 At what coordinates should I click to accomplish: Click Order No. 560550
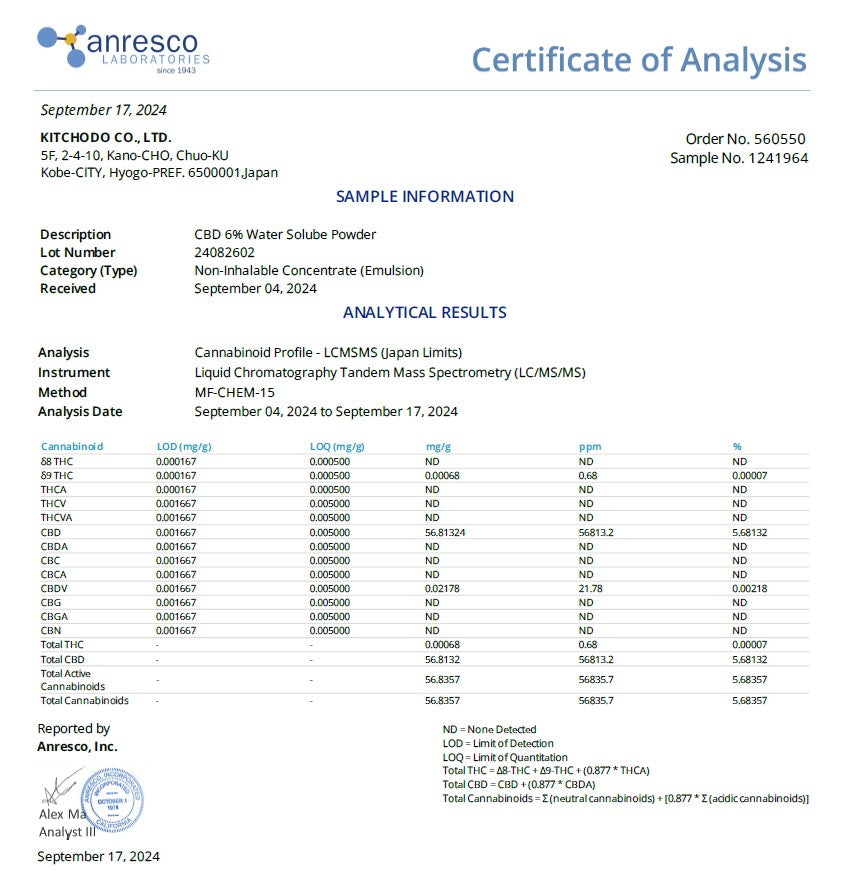[x=745, y=139]
